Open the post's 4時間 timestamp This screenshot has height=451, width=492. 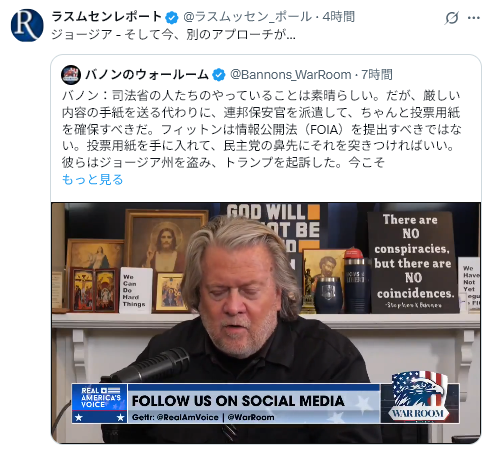(338, 17)
